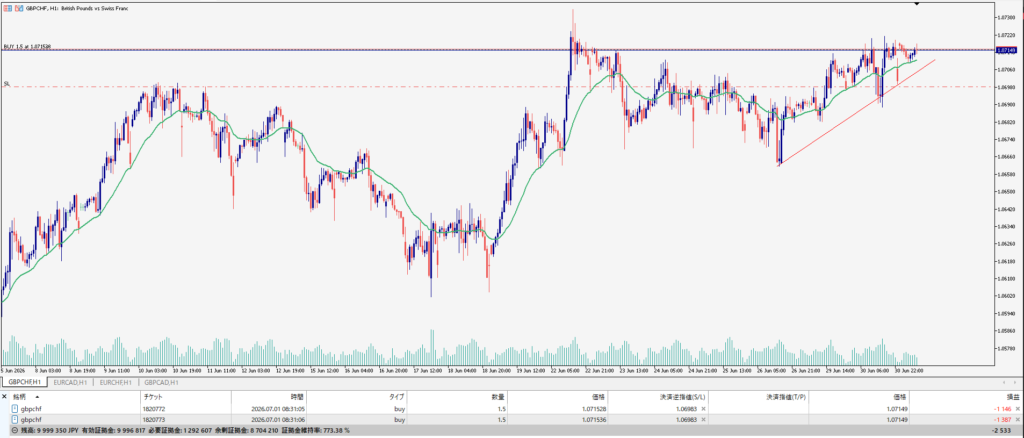Sort positions by 損益 column header
The image size is (1024, 438).
pos(965,396)
